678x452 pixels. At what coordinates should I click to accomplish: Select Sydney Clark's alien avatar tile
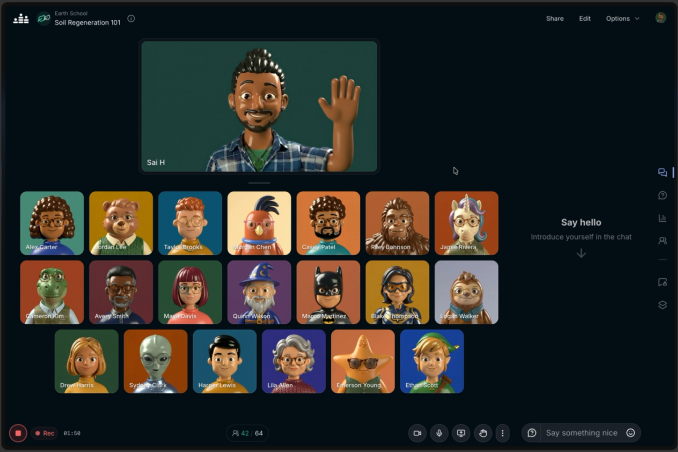pyautogui.click(x=156, y=362)
